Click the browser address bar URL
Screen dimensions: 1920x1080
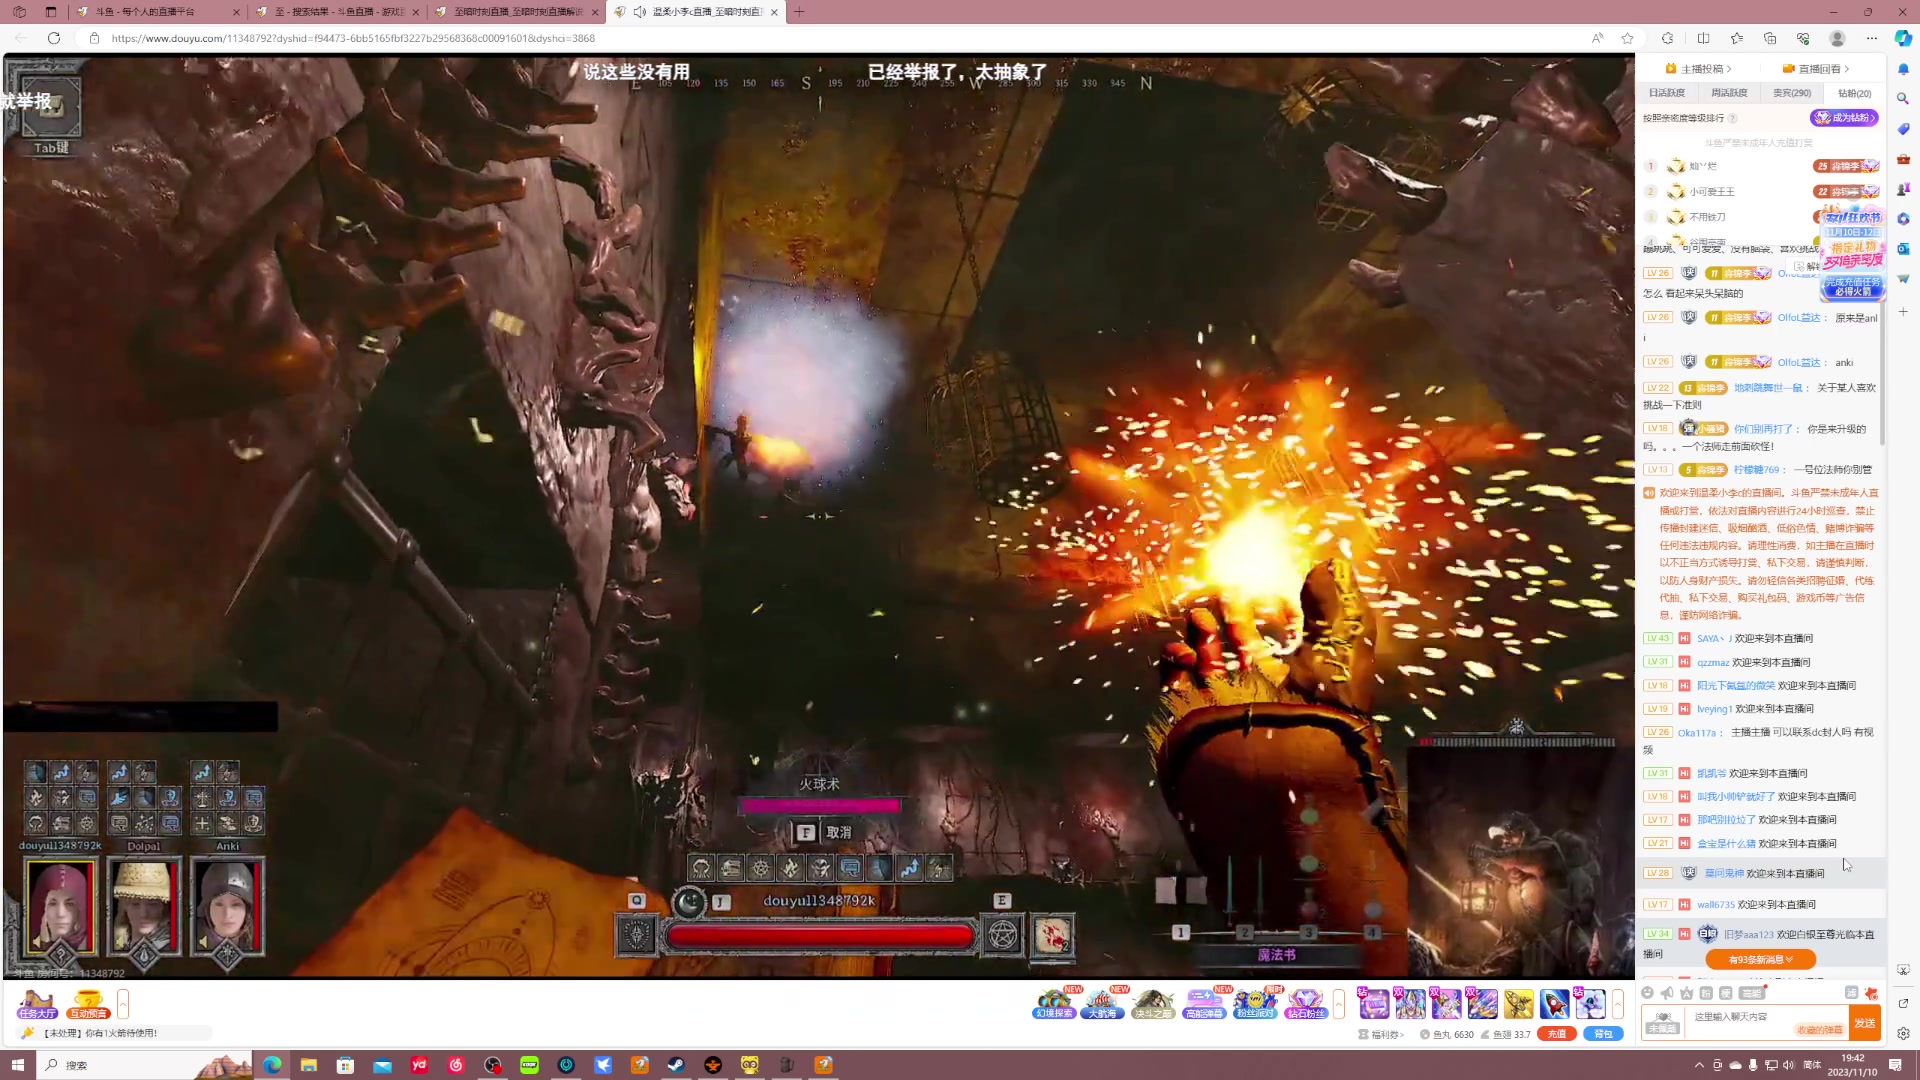coord(353,38)
